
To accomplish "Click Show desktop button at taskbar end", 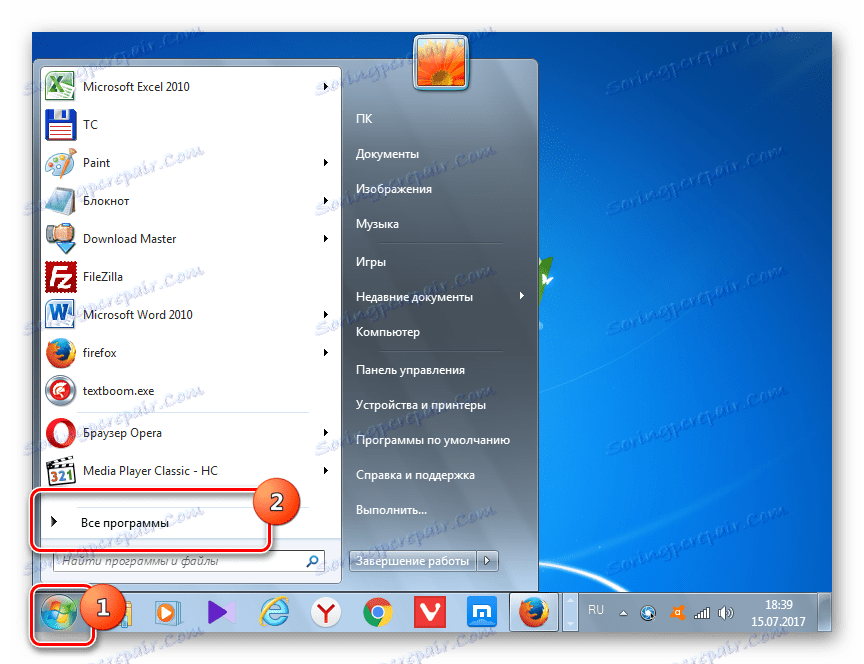I will point(824,613).
